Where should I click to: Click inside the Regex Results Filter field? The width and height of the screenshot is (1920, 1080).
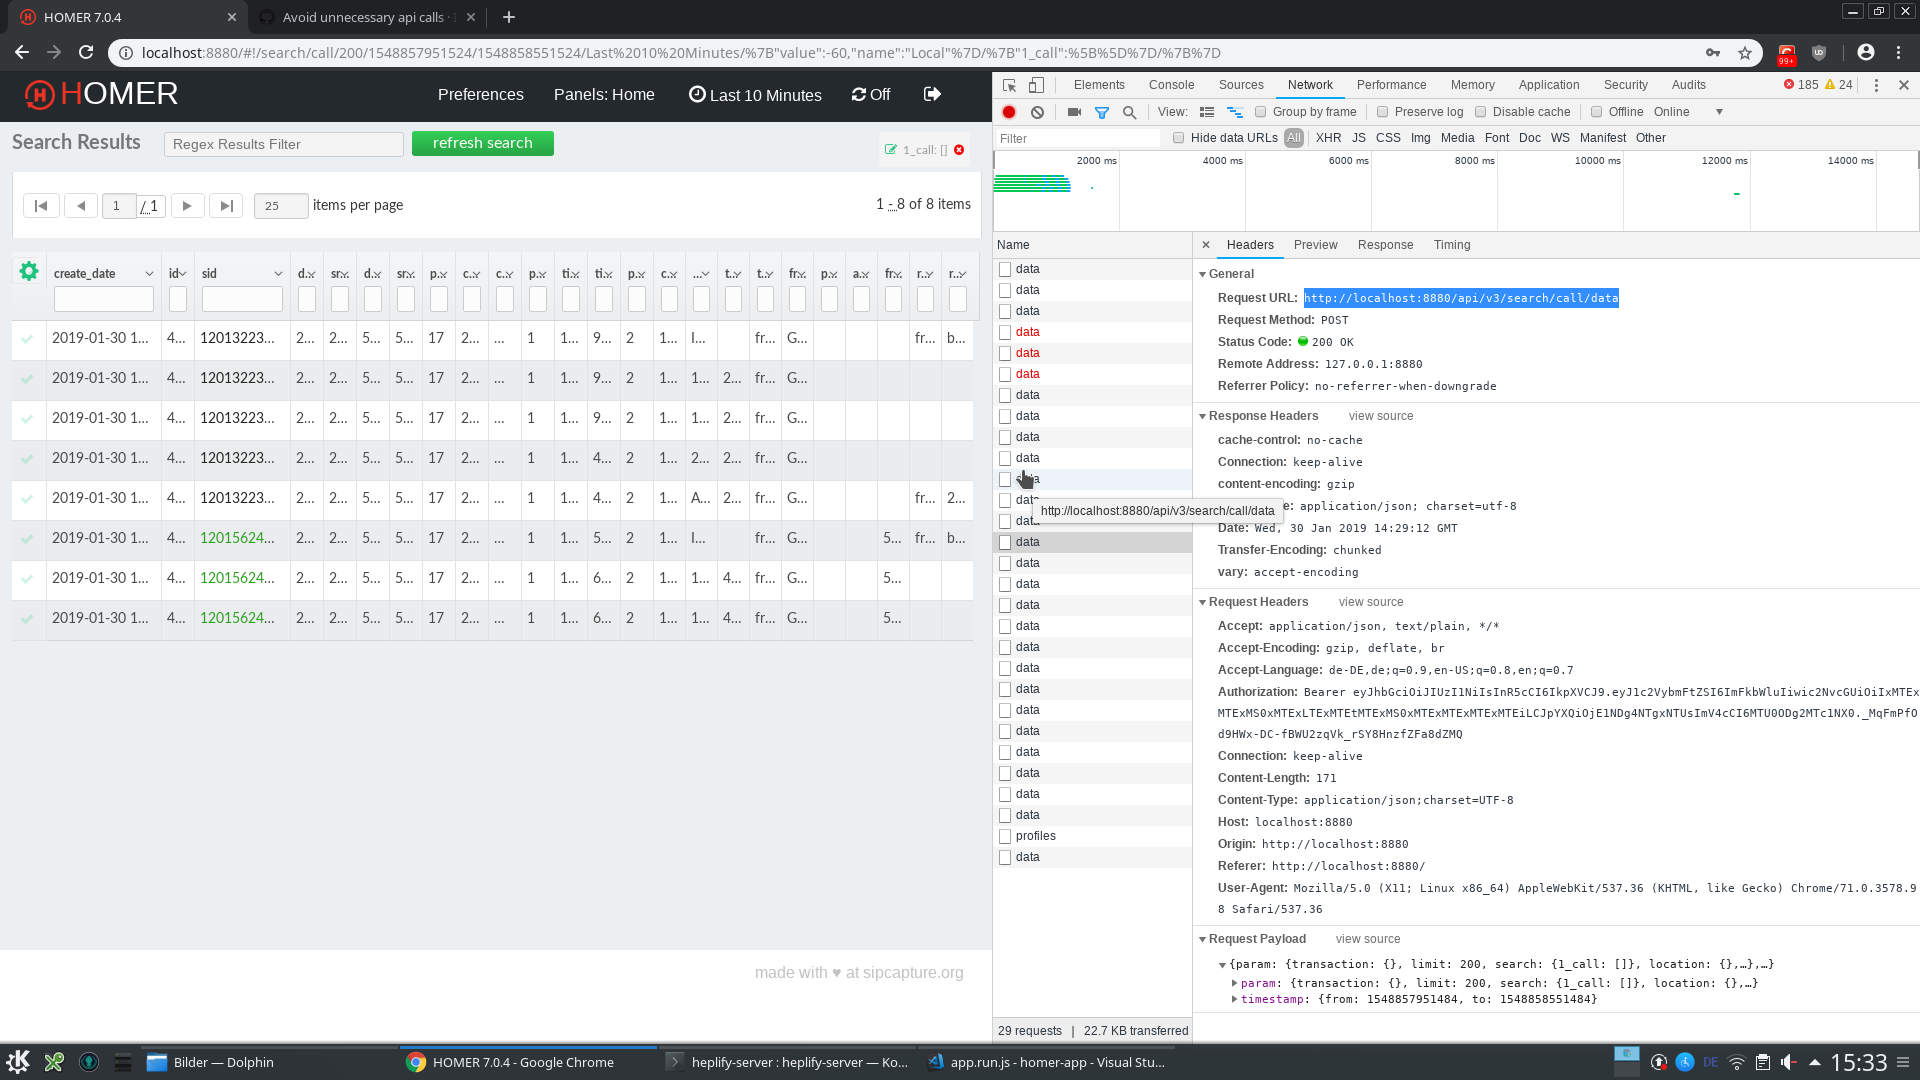(283, 144)
